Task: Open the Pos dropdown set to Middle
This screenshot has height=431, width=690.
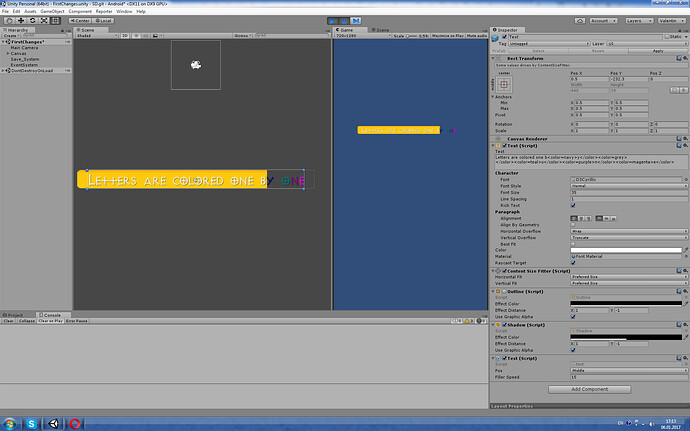Action: (x=629, y=371)
